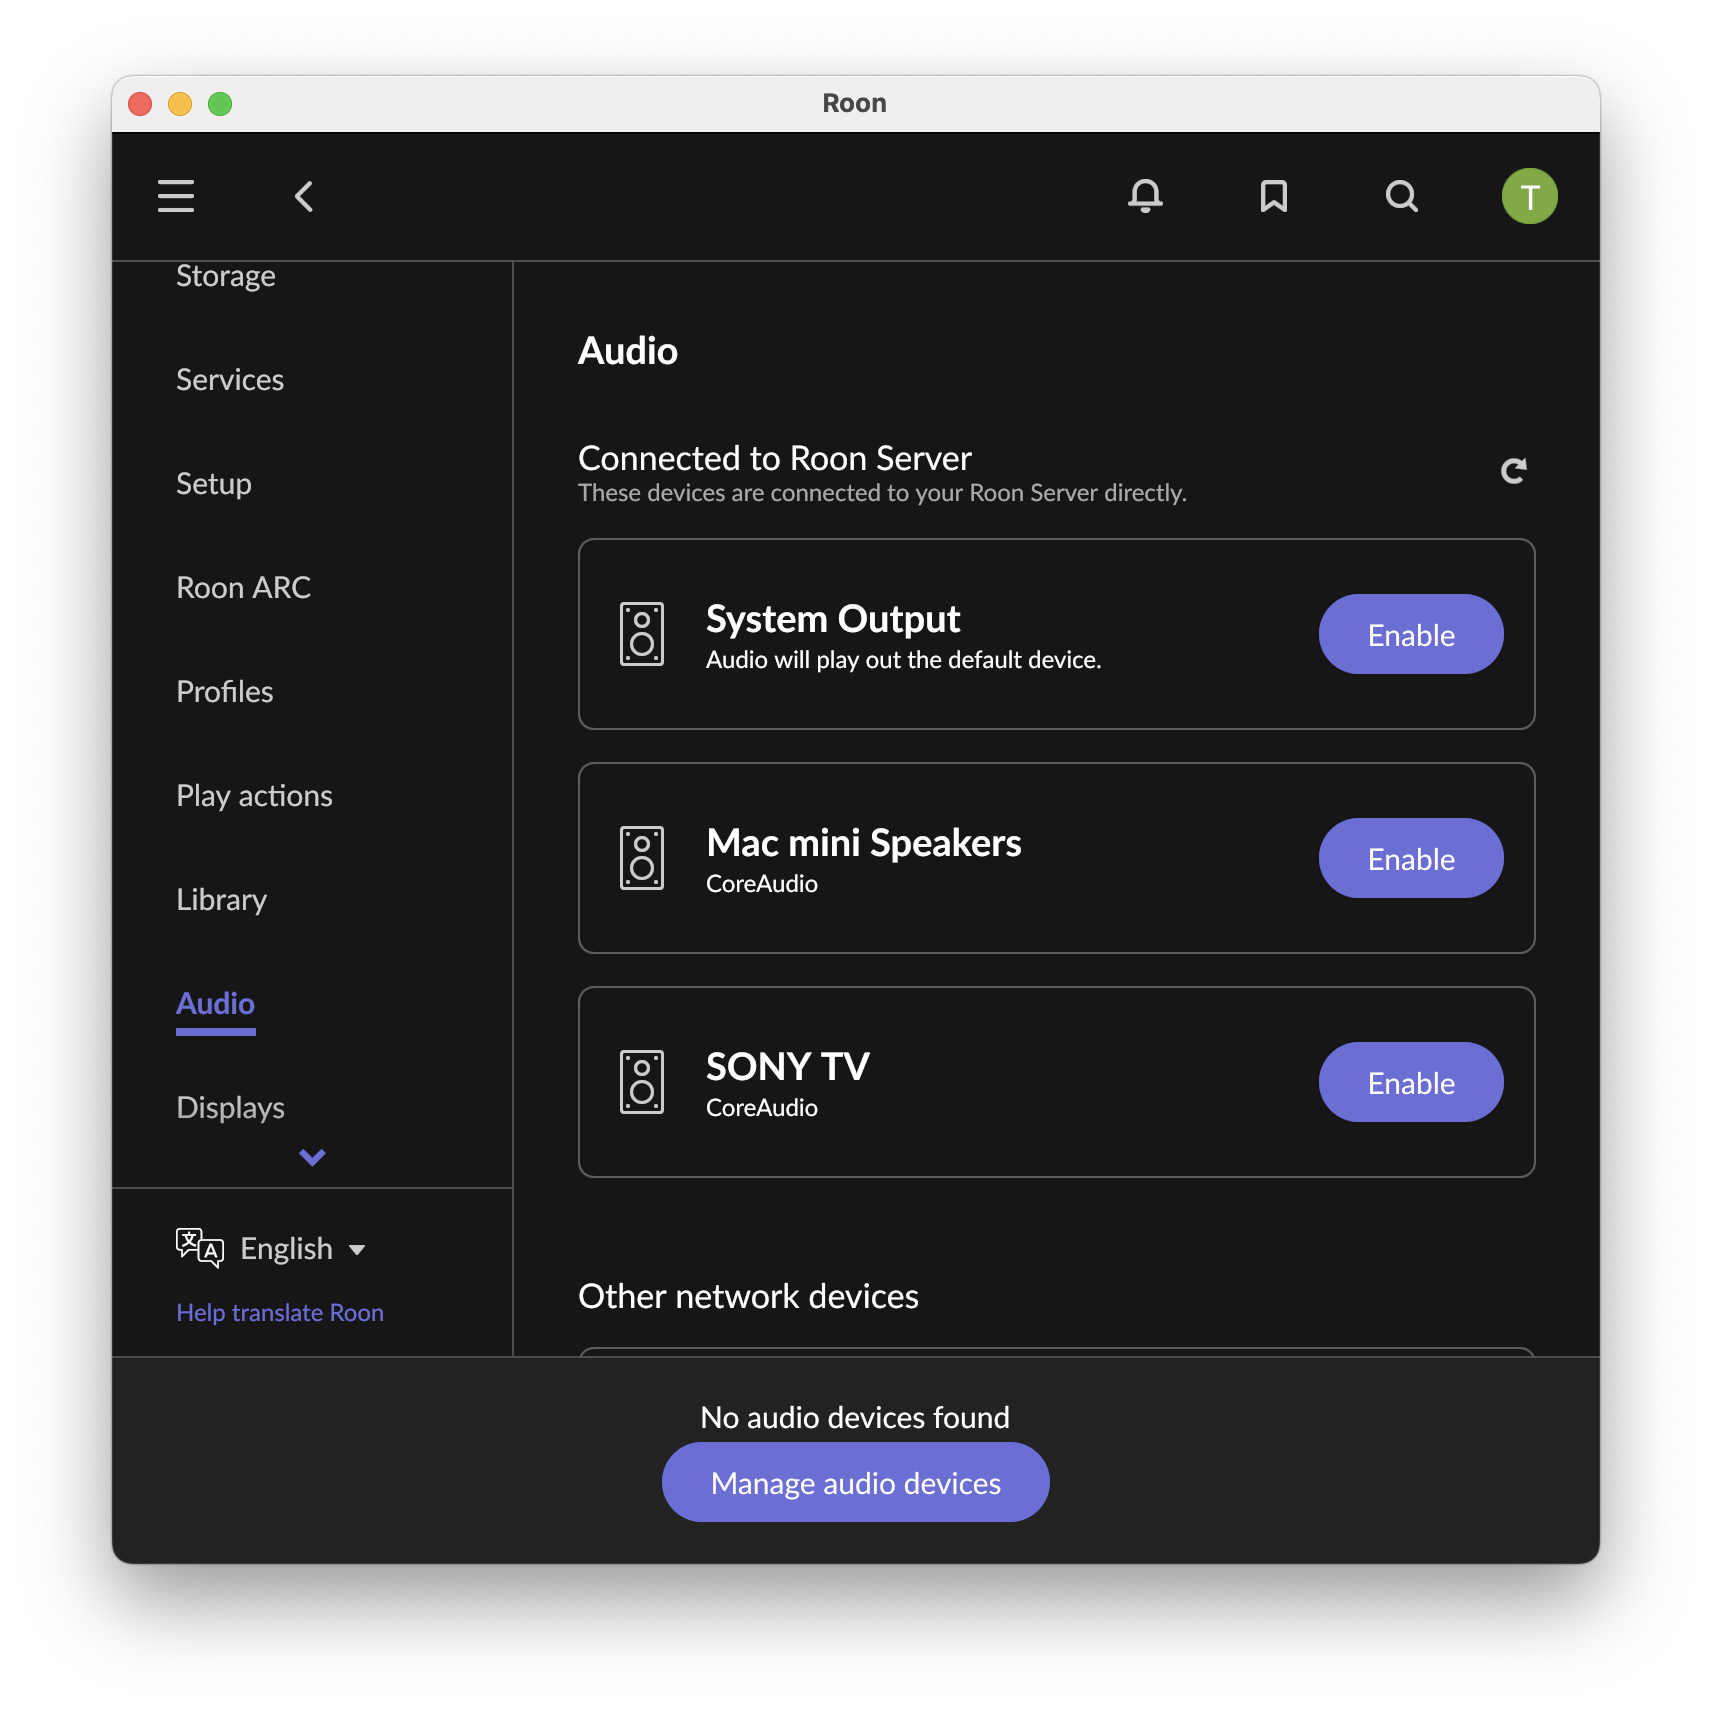Viewport: 1712px width, 1712px height.
Task: Go back with the left arrow
Action: pyautogui.click(x=304, y=196)
